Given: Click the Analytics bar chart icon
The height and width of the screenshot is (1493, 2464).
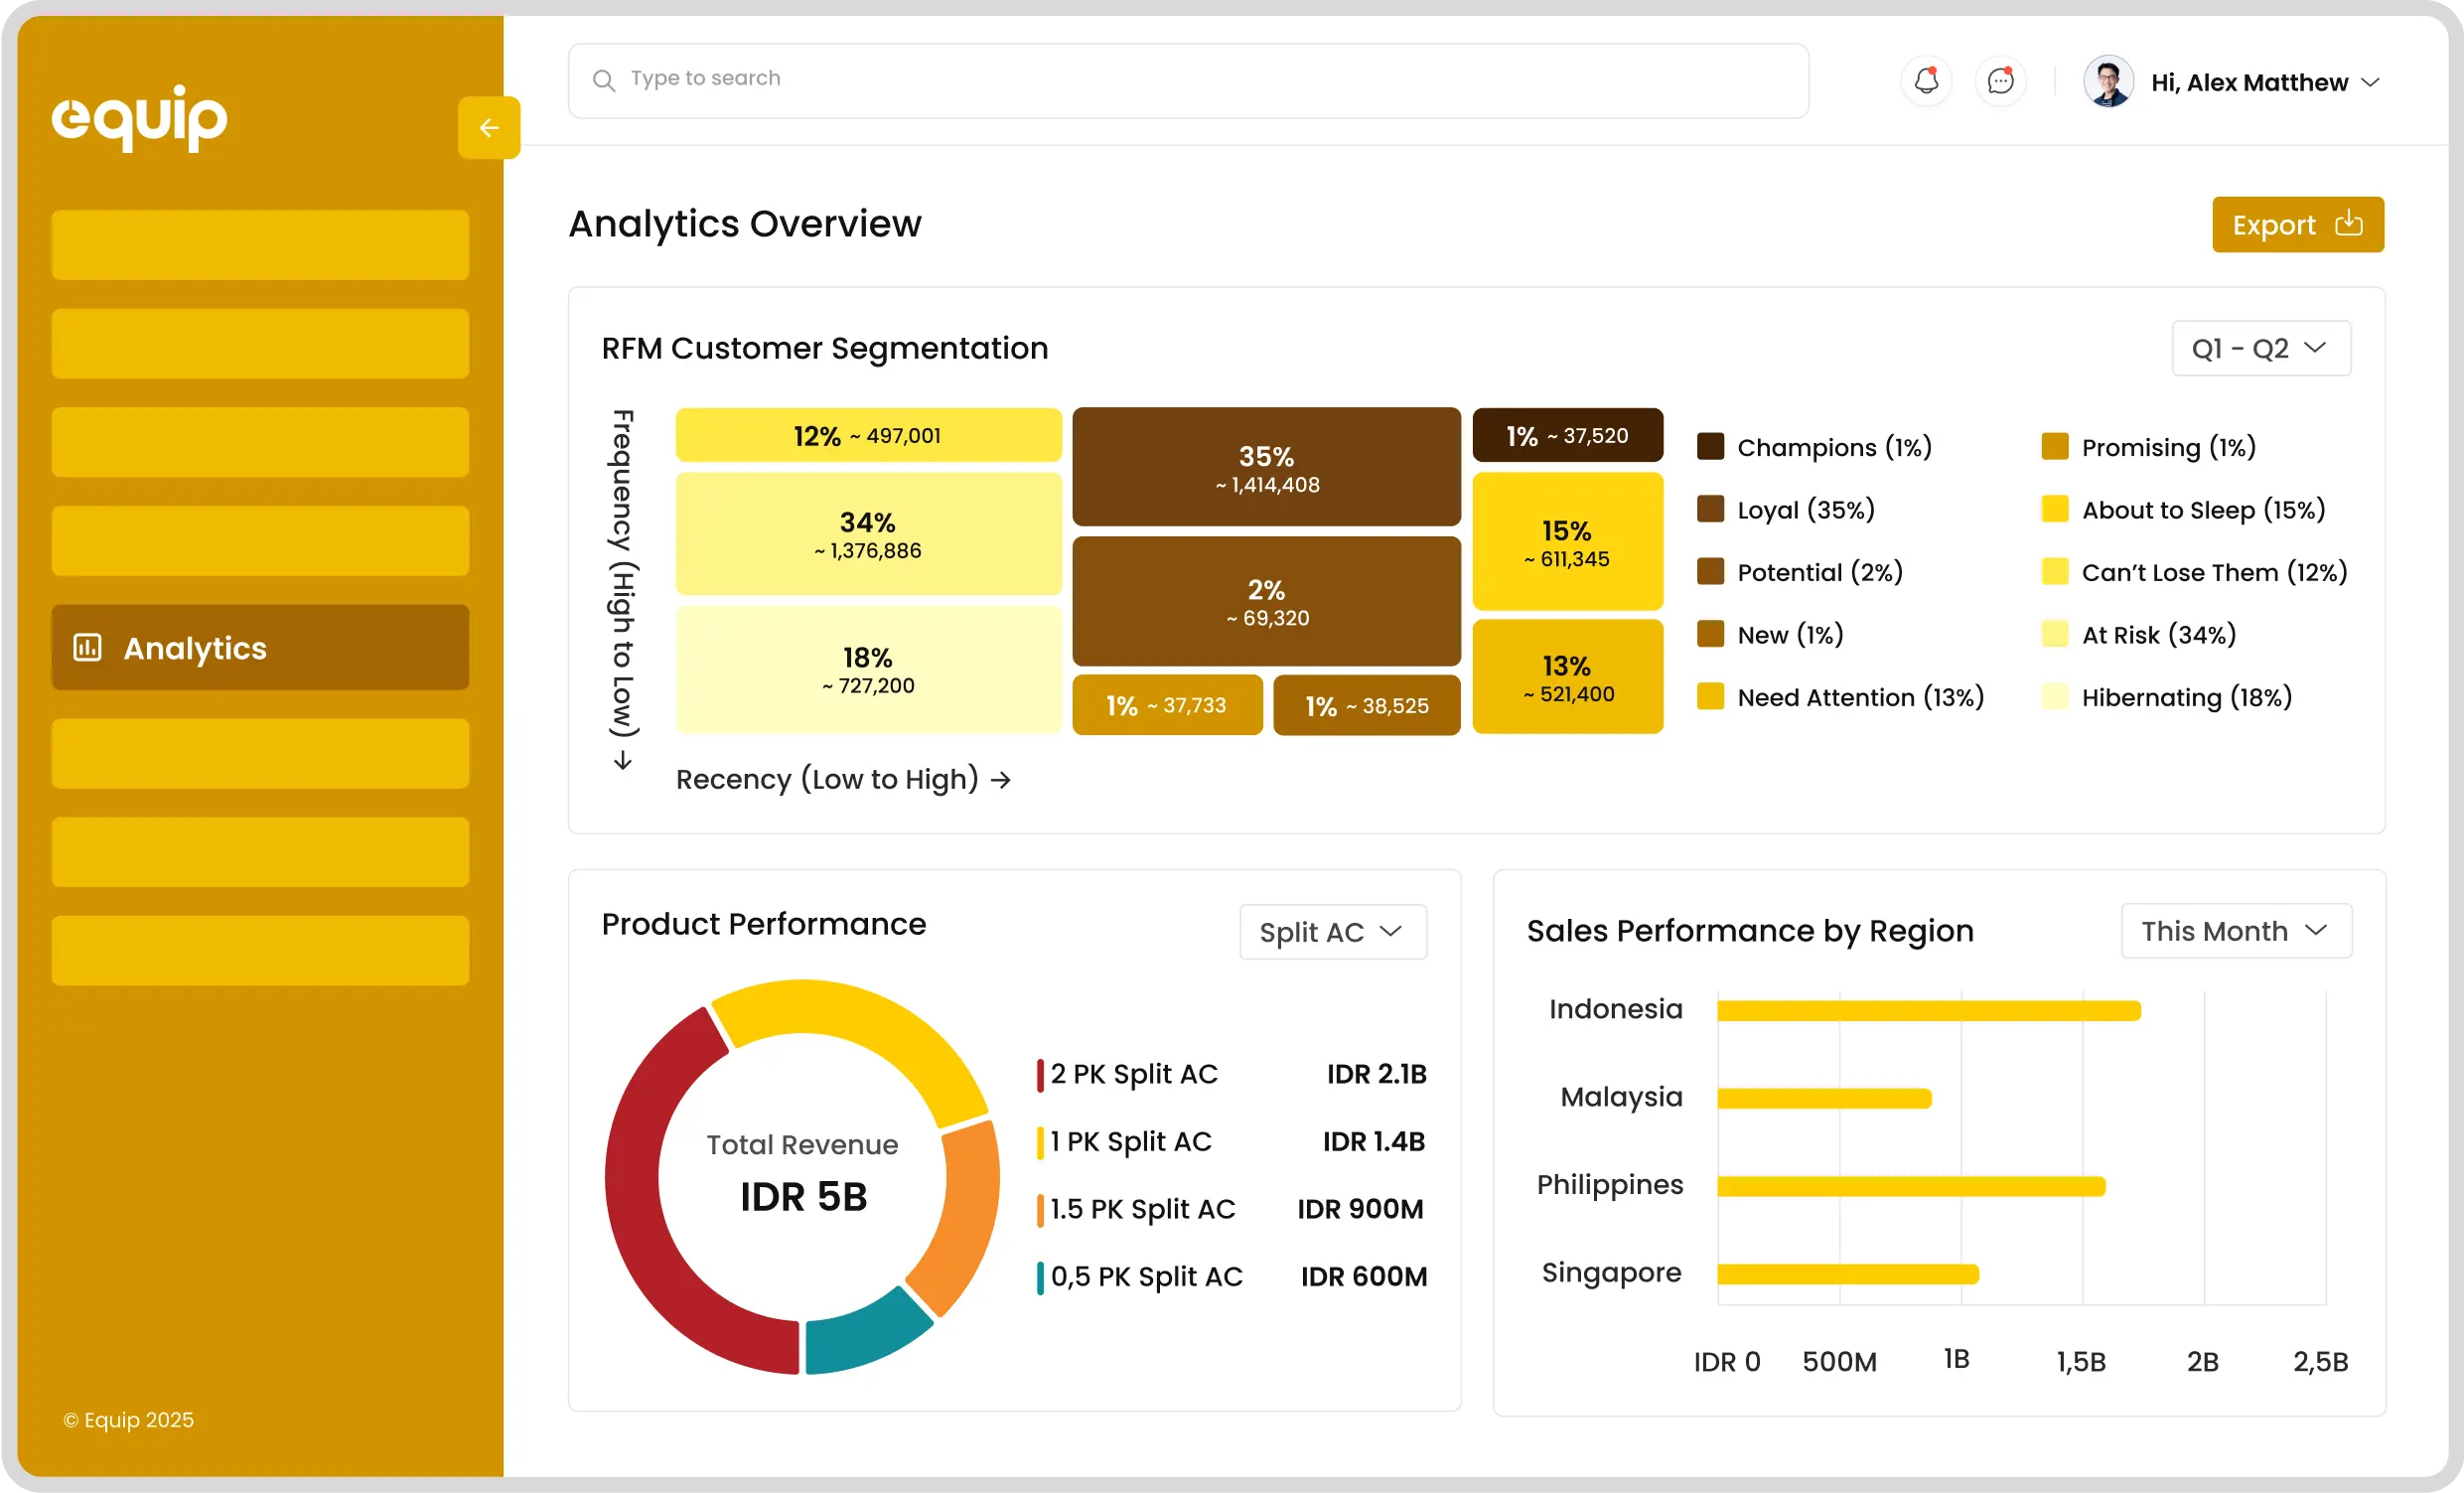Looking at the screenshot, I should 88,648.
